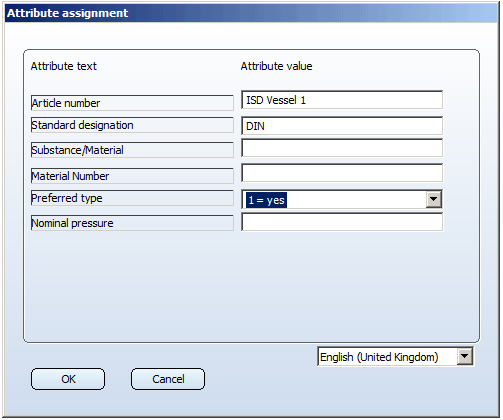Select the Standard designation attribute text box
This screenshot has width=503, height=420.
132,125
